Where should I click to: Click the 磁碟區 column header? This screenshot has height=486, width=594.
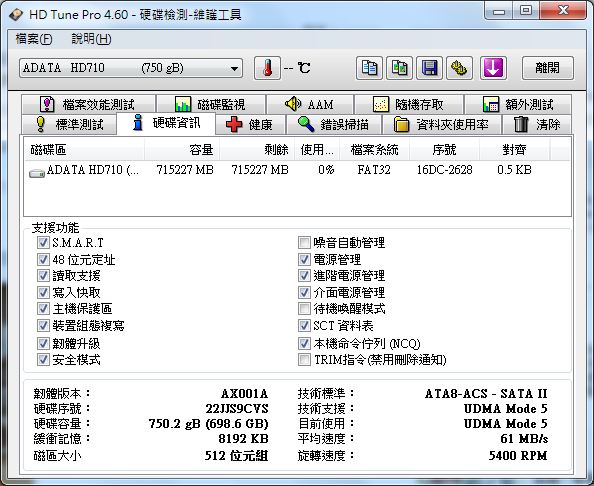84,150
